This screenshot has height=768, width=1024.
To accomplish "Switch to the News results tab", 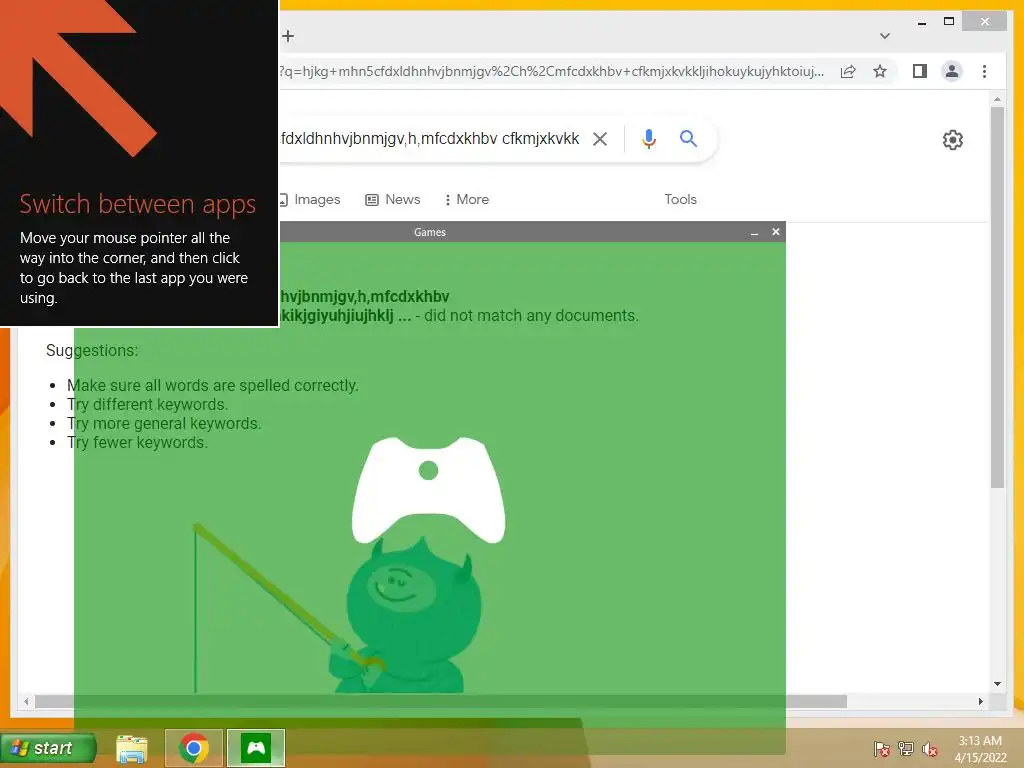I will 392,199.
